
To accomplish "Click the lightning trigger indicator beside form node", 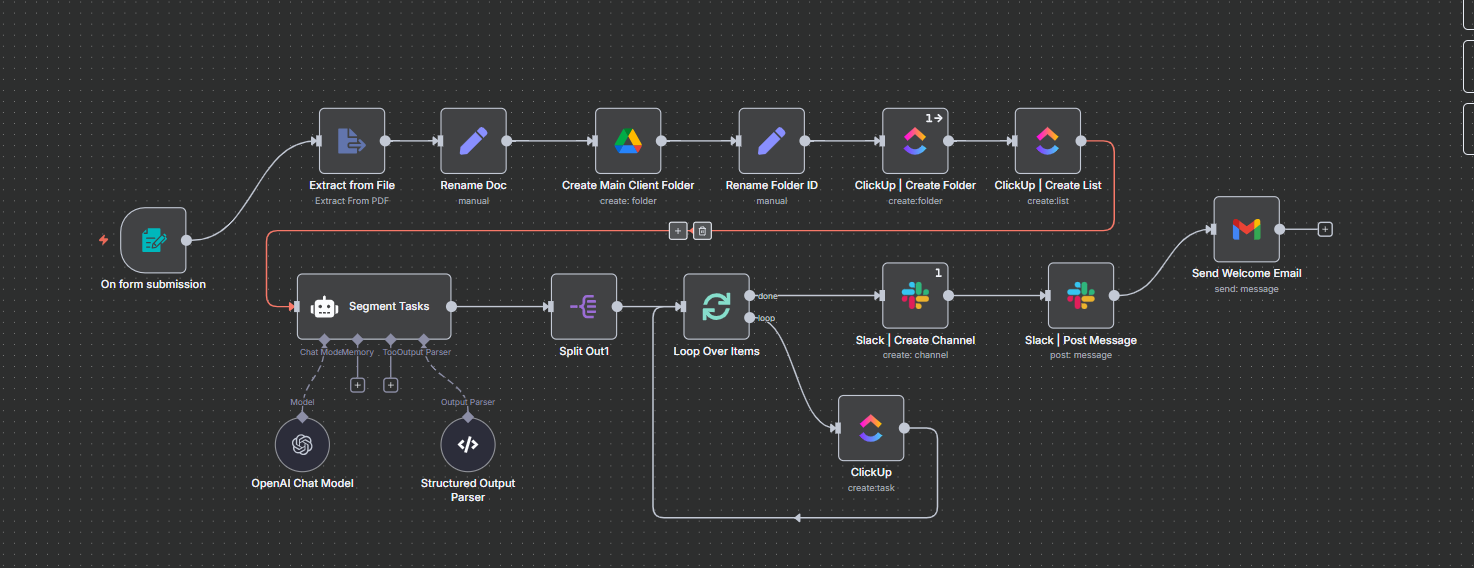I will point(102,240).
